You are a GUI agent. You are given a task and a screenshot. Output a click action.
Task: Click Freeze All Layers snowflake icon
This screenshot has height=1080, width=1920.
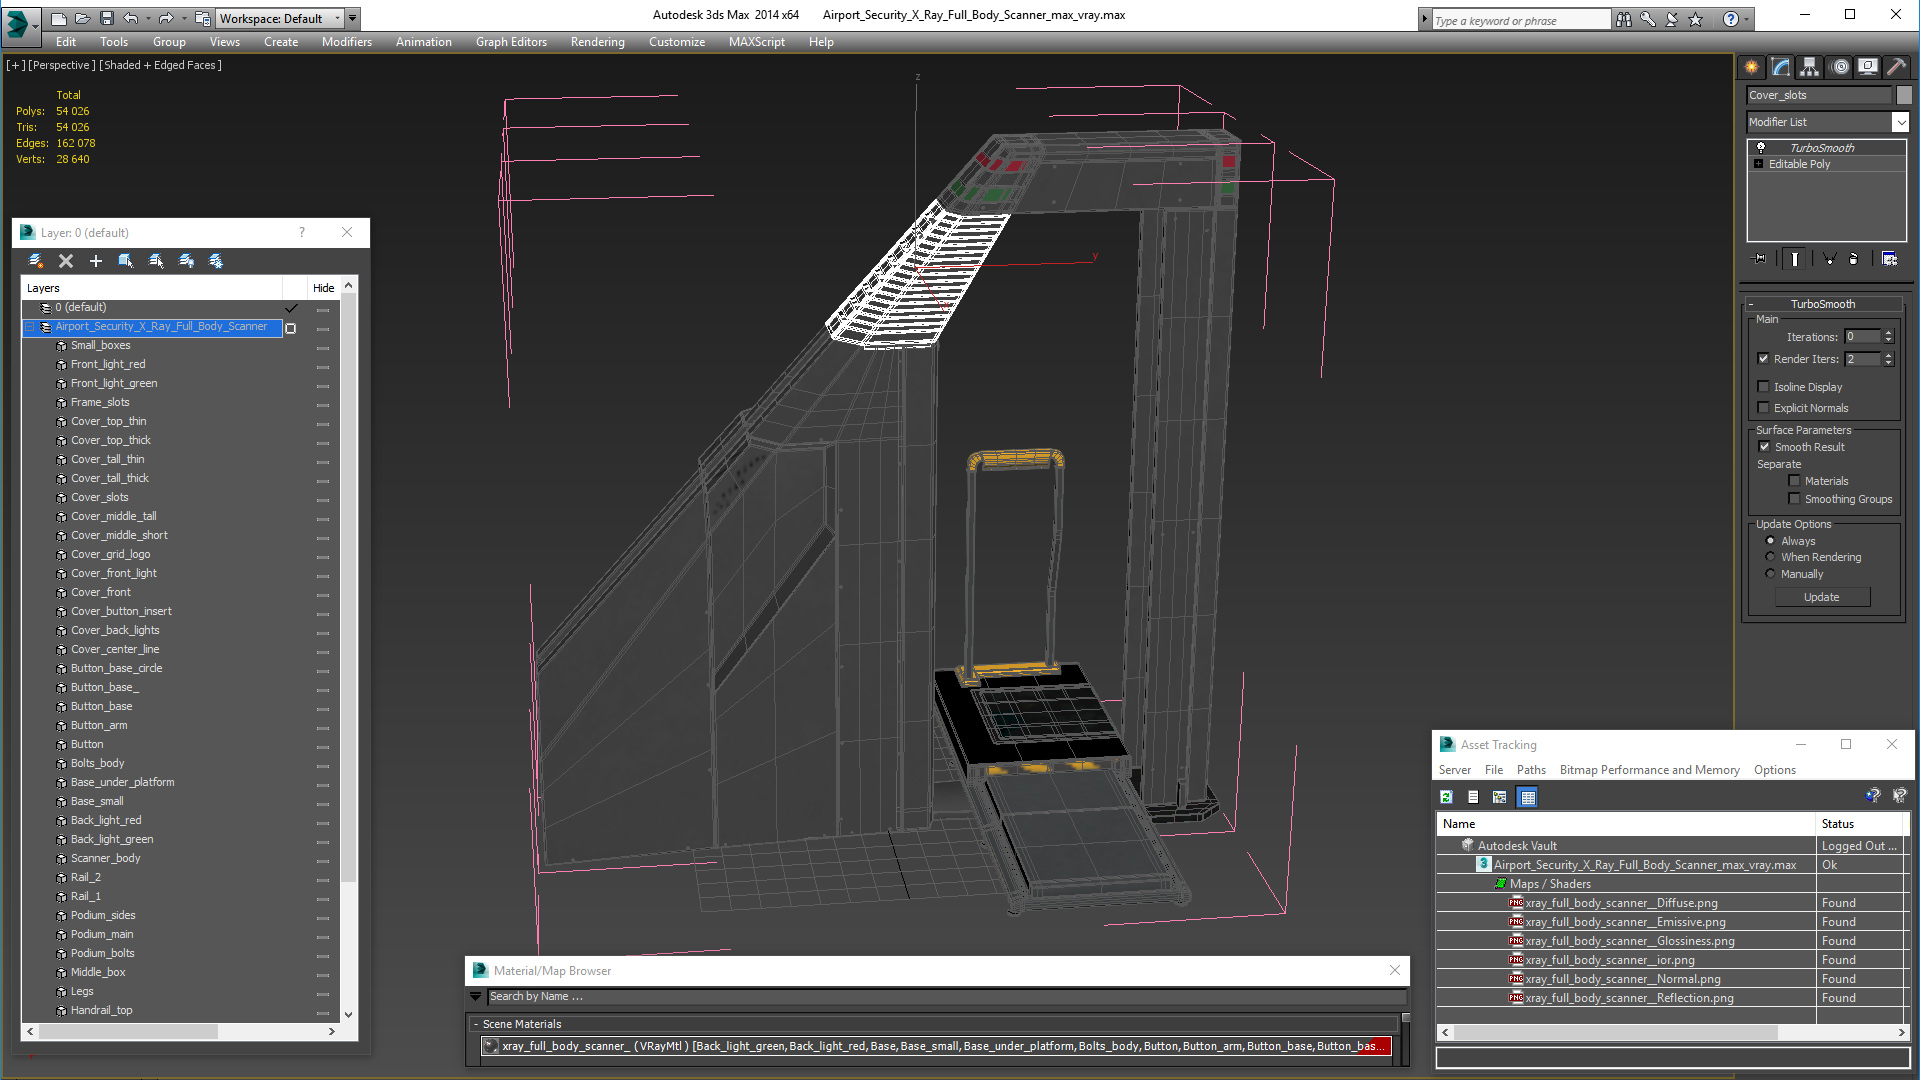216,261
